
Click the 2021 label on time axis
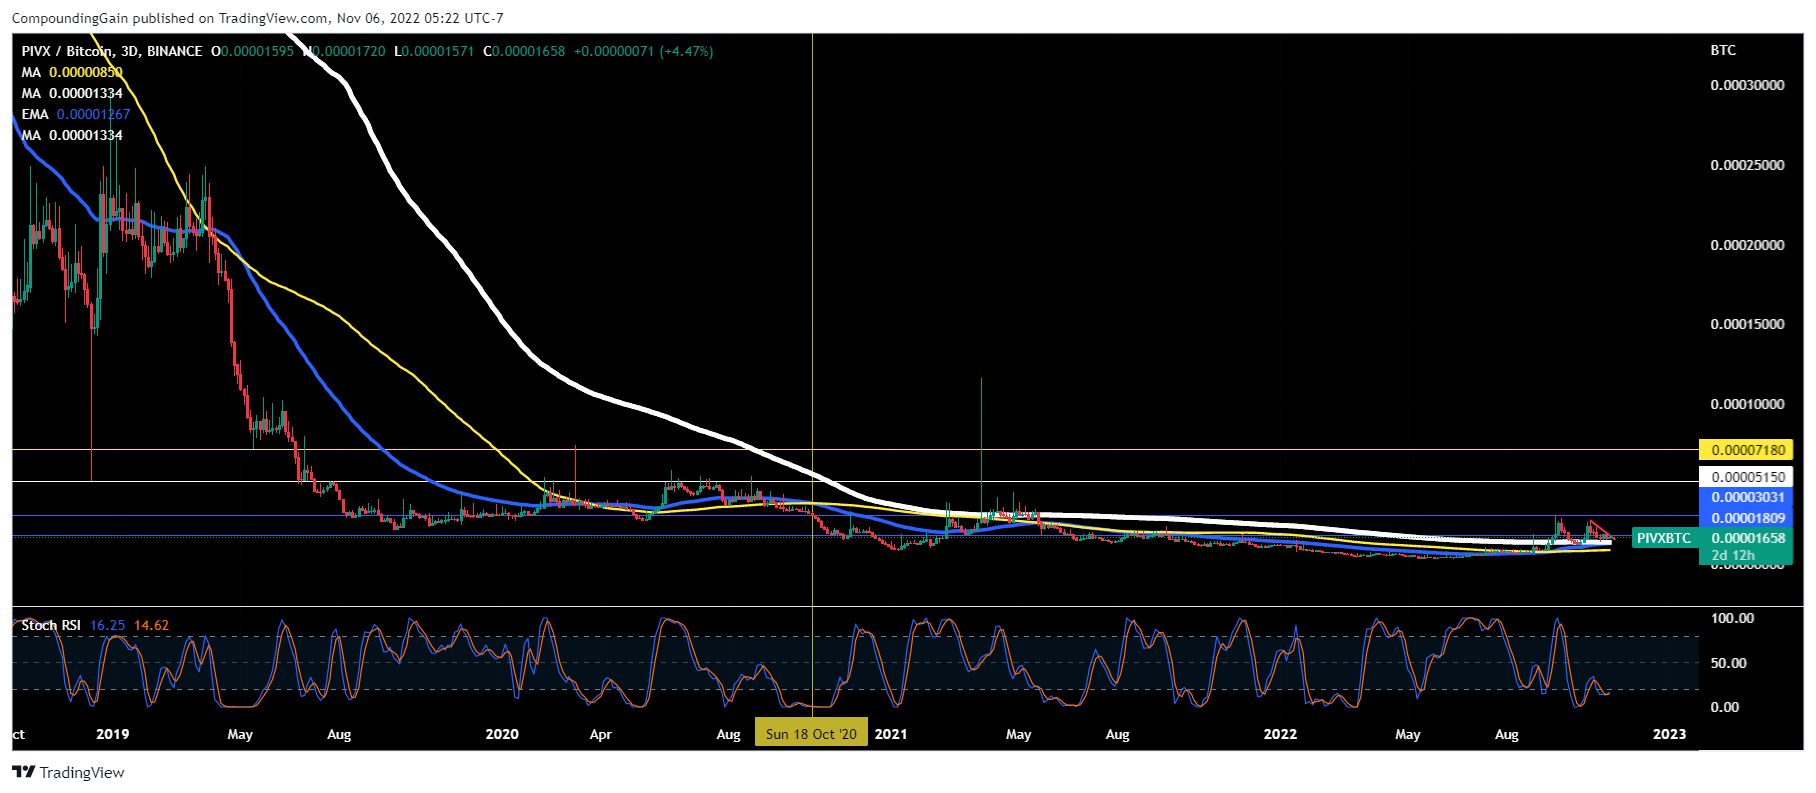point(891,734)
